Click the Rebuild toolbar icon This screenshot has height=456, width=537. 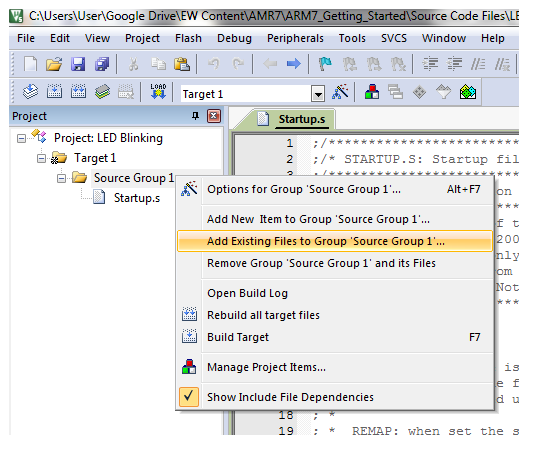(x=78, y=92)
